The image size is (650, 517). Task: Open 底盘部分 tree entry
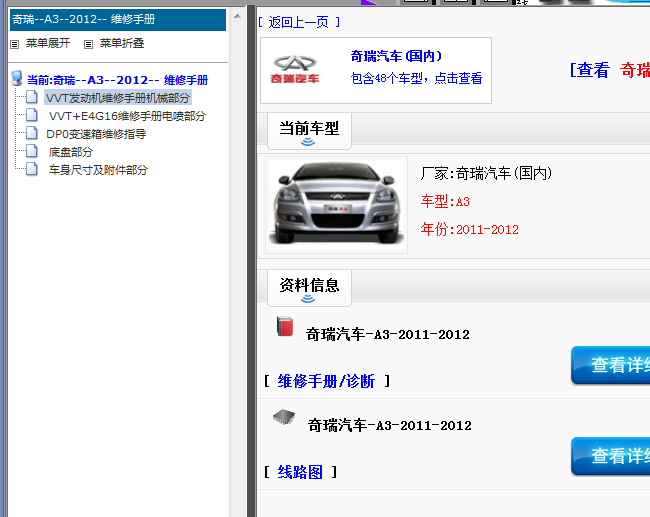[70, 152]
